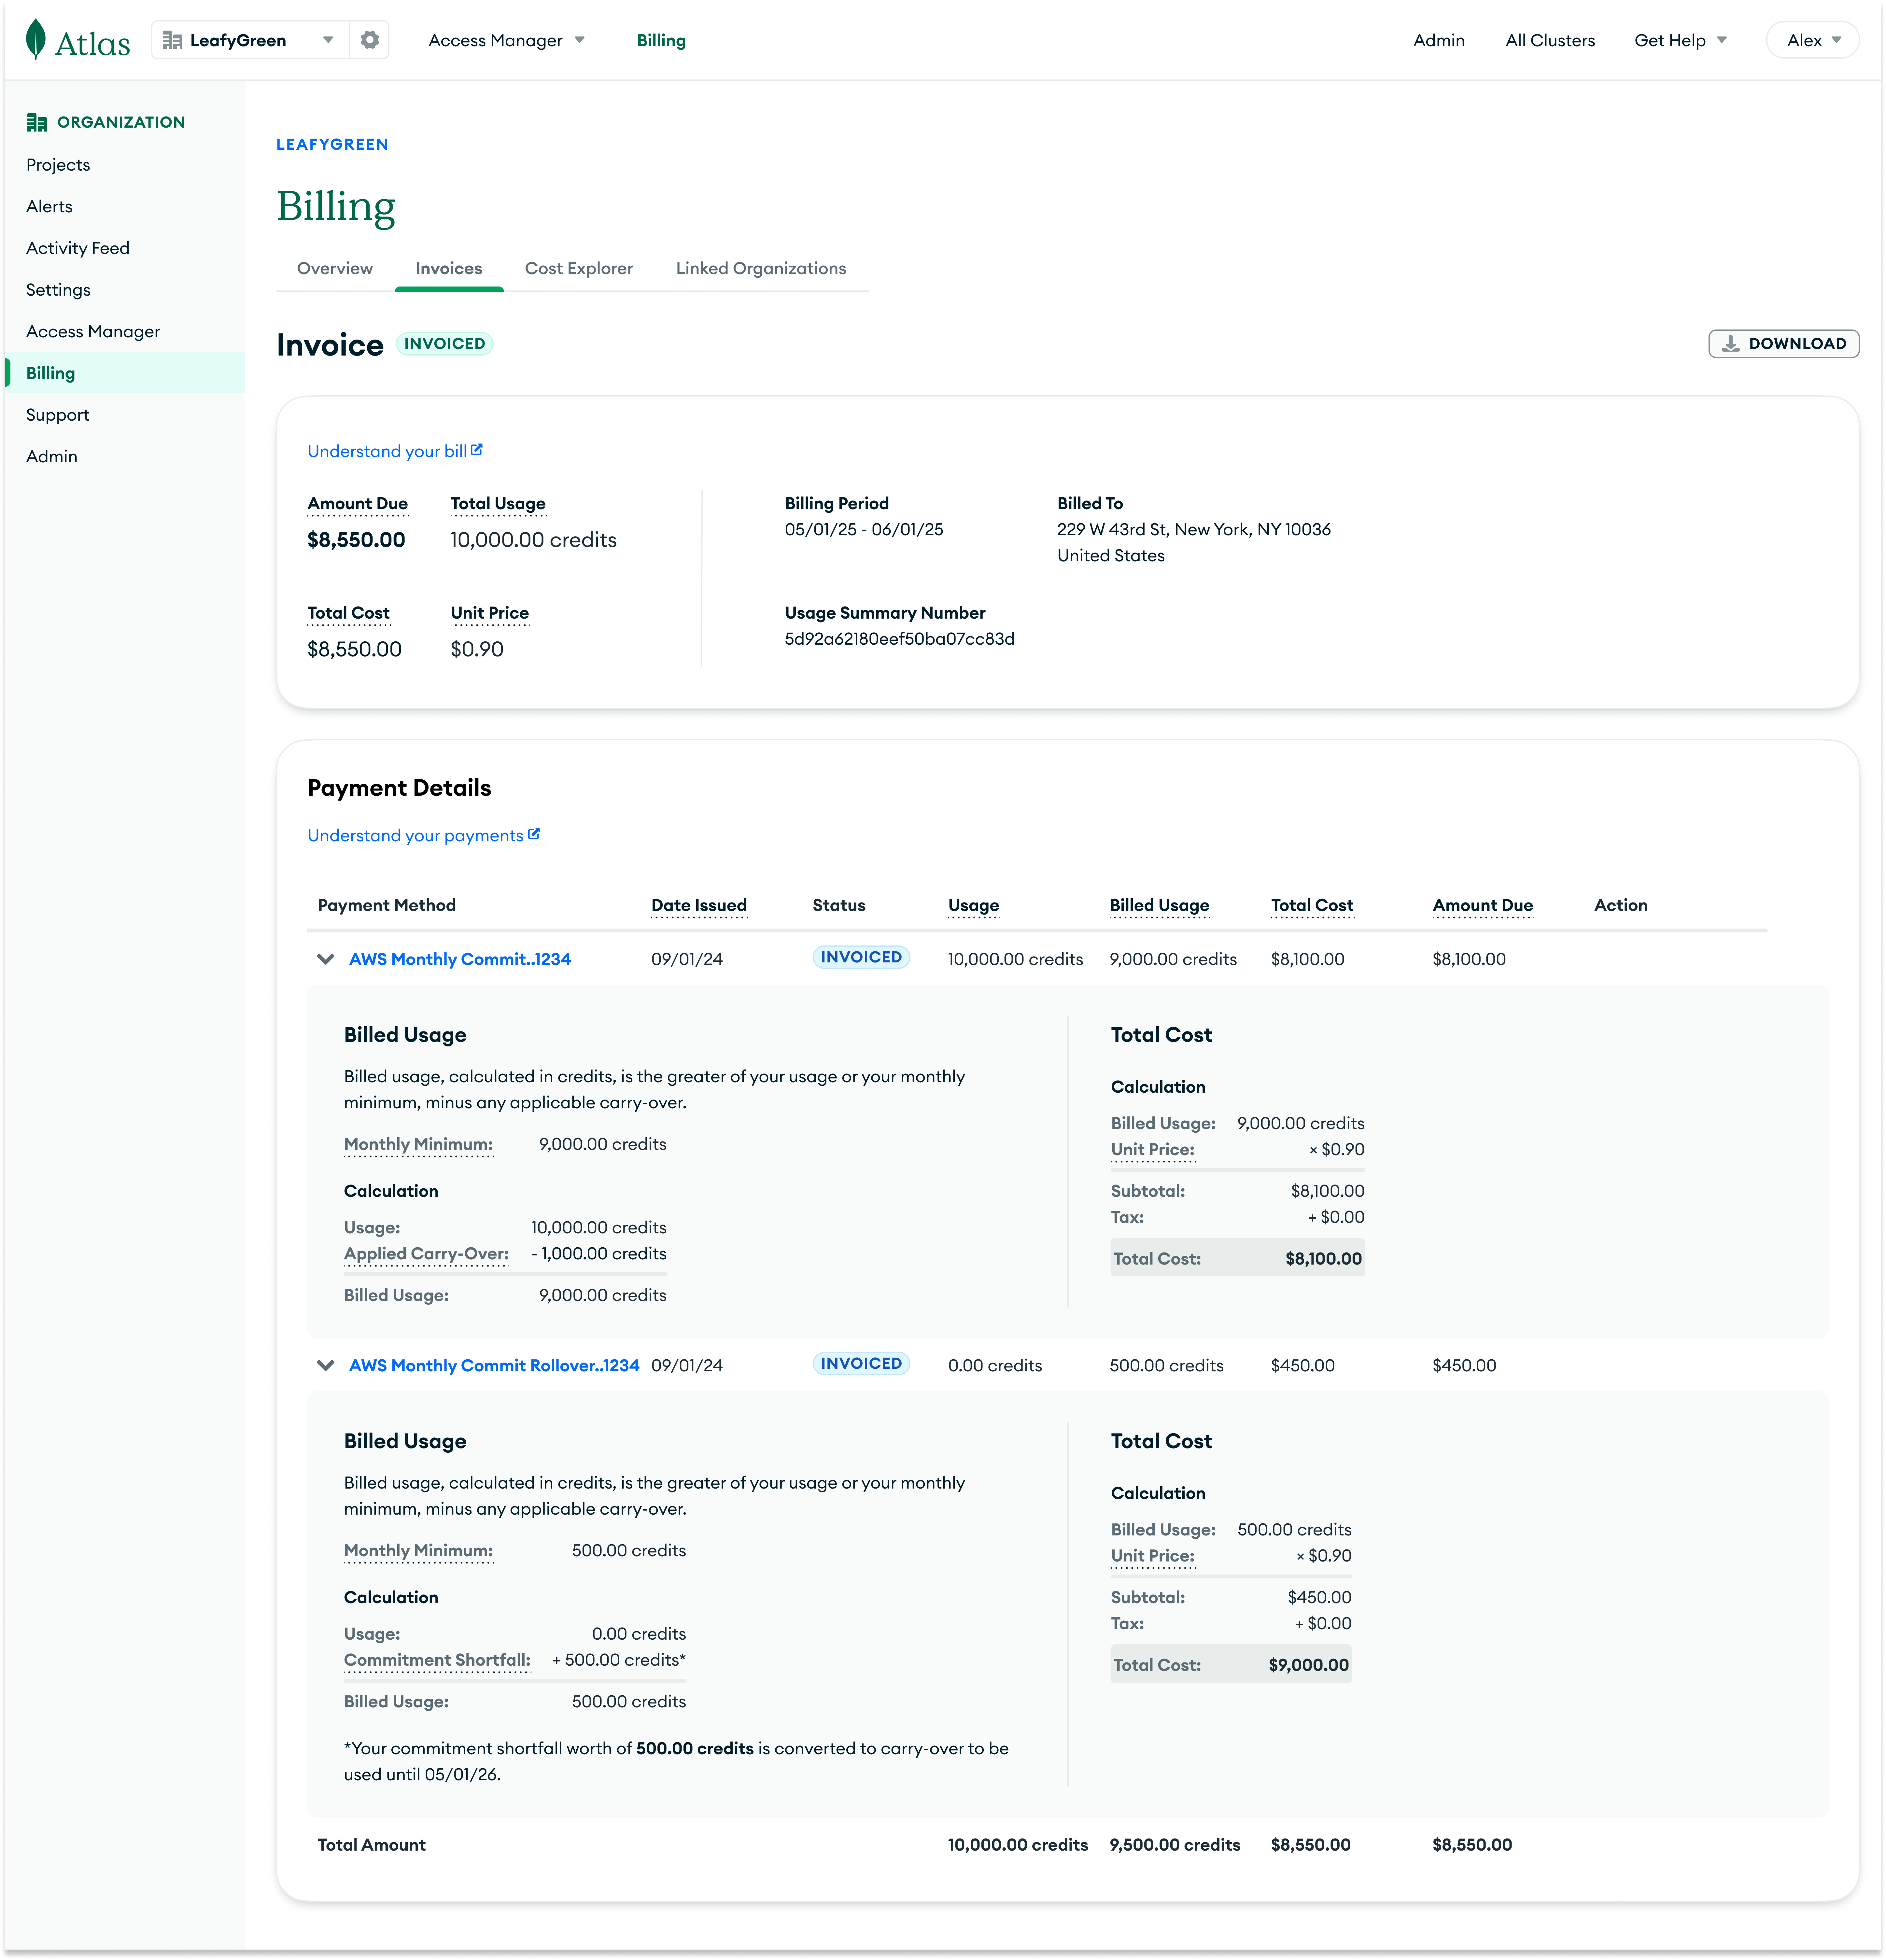The image size is (1886, 1960).
Task: Collapse the AWS Monthly Commit Rollover row
Action: pyautogui.click(x=325, y=1365)
